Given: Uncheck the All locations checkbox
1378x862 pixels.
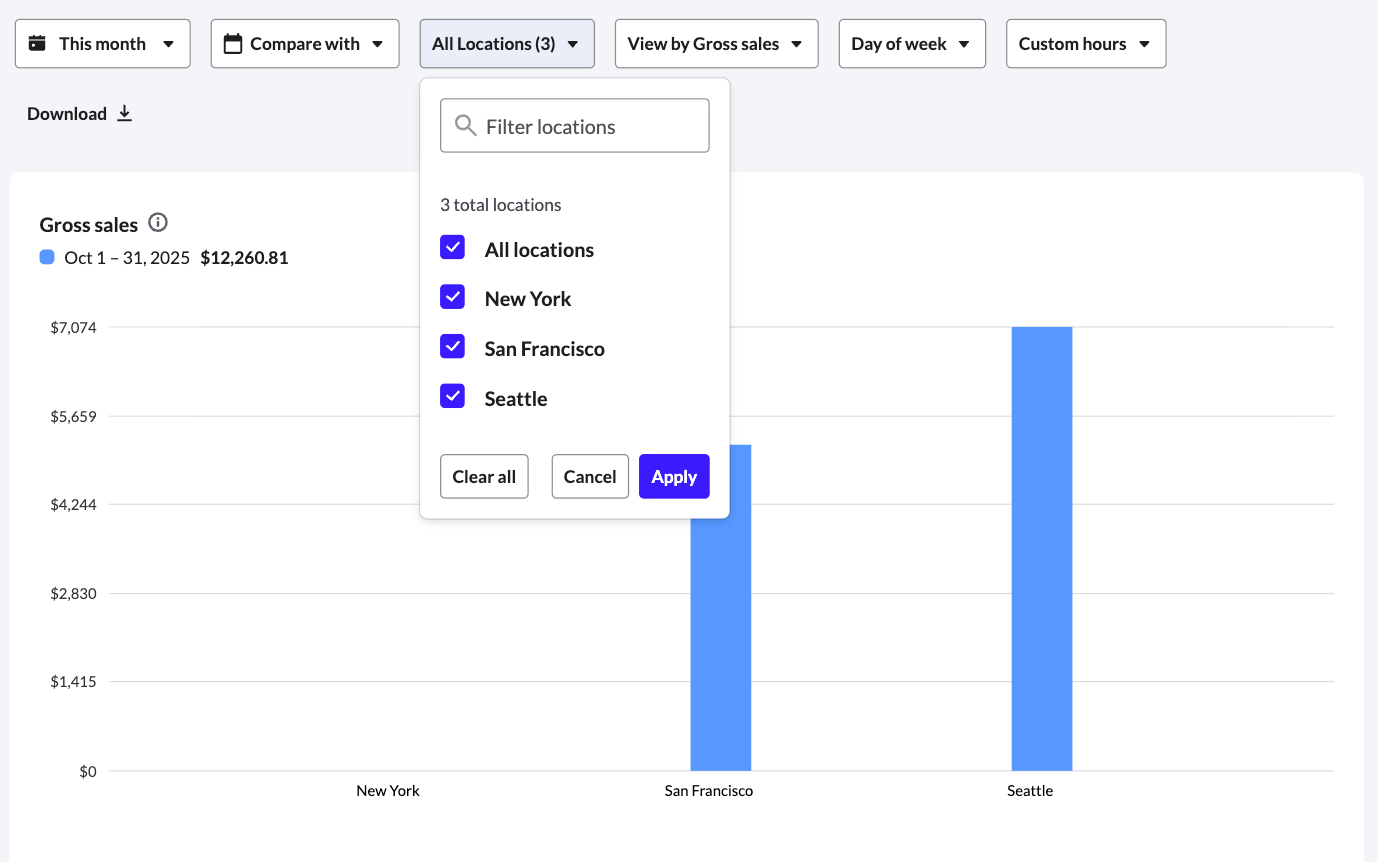Looking at the screenshot, I should coord(452,247).
